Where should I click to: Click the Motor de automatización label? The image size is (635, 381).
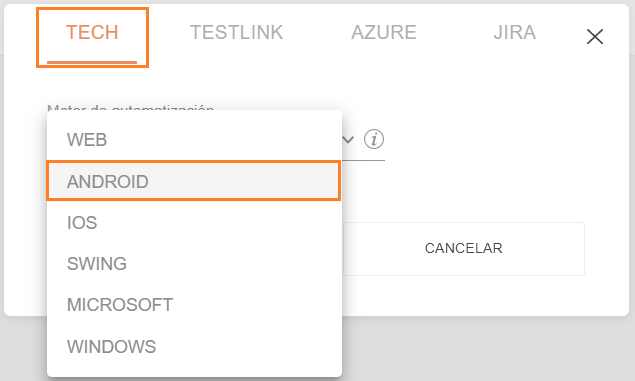click(x=130, y=107)
